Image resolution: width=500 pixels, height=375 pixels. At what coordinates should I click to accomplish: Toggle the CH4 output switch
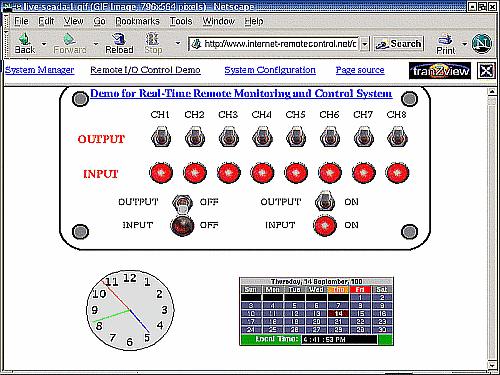(263, 137)
